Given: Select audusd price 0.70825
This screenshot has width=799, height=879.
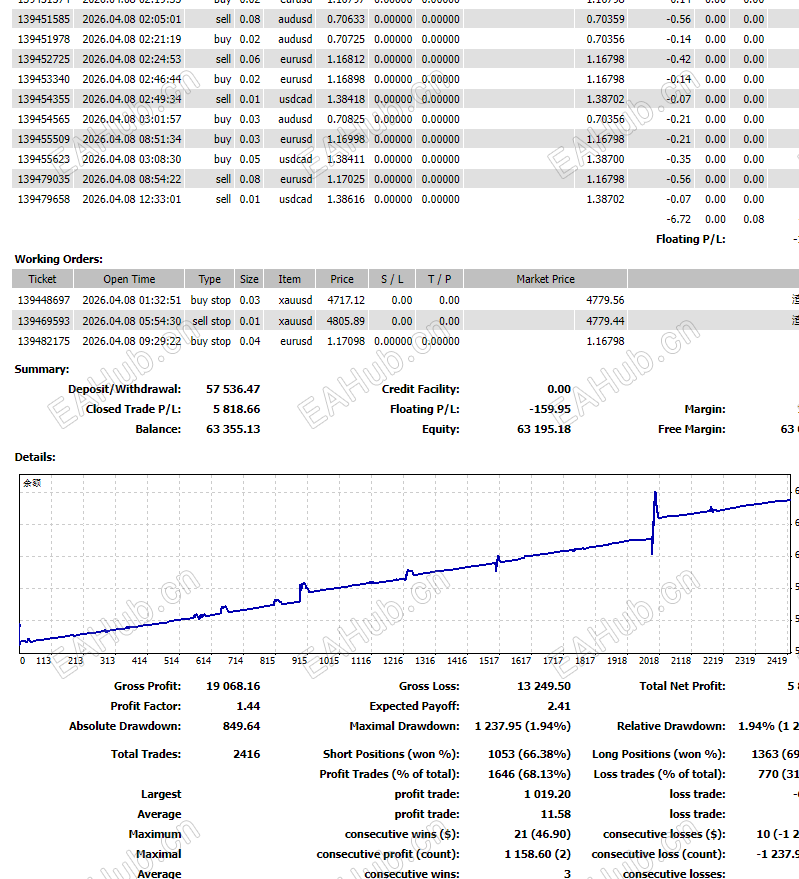Looking at the screenshot, I should pos(346,119).
